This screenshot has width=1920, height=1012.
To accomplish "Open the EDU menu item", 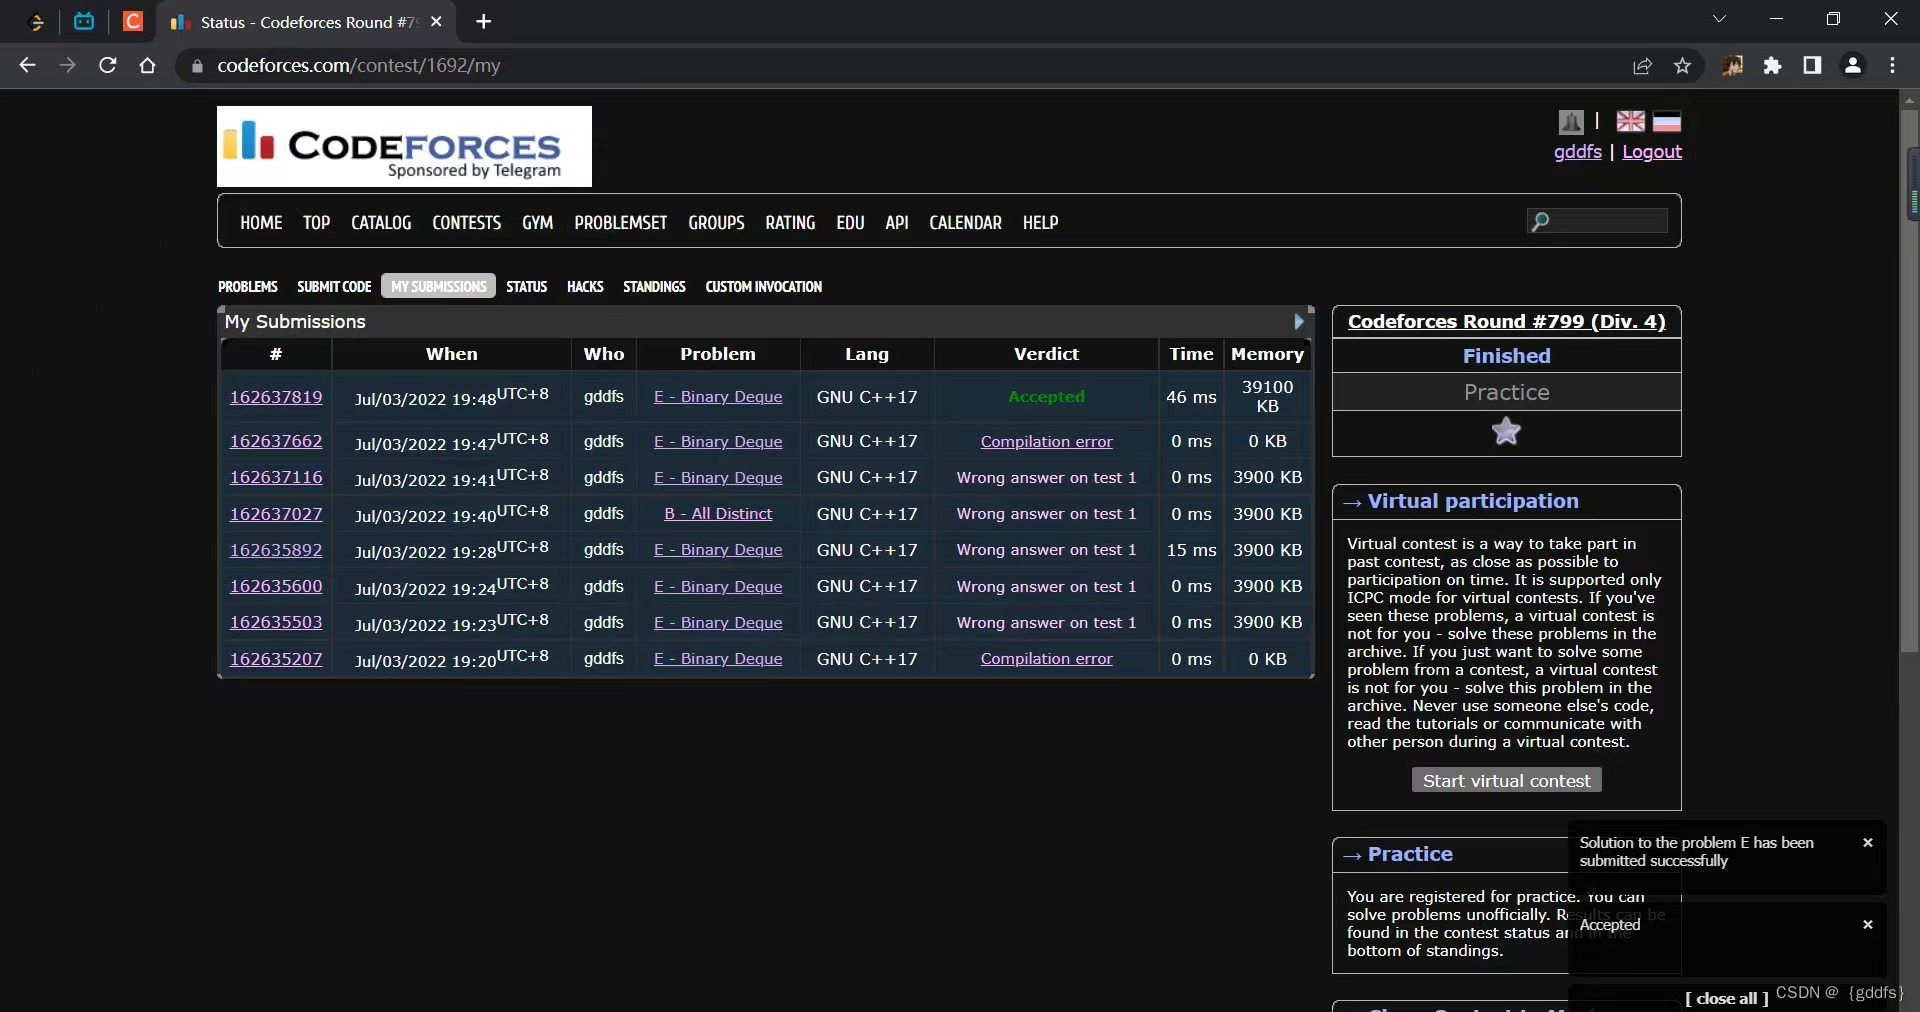I will click(850, 222).
